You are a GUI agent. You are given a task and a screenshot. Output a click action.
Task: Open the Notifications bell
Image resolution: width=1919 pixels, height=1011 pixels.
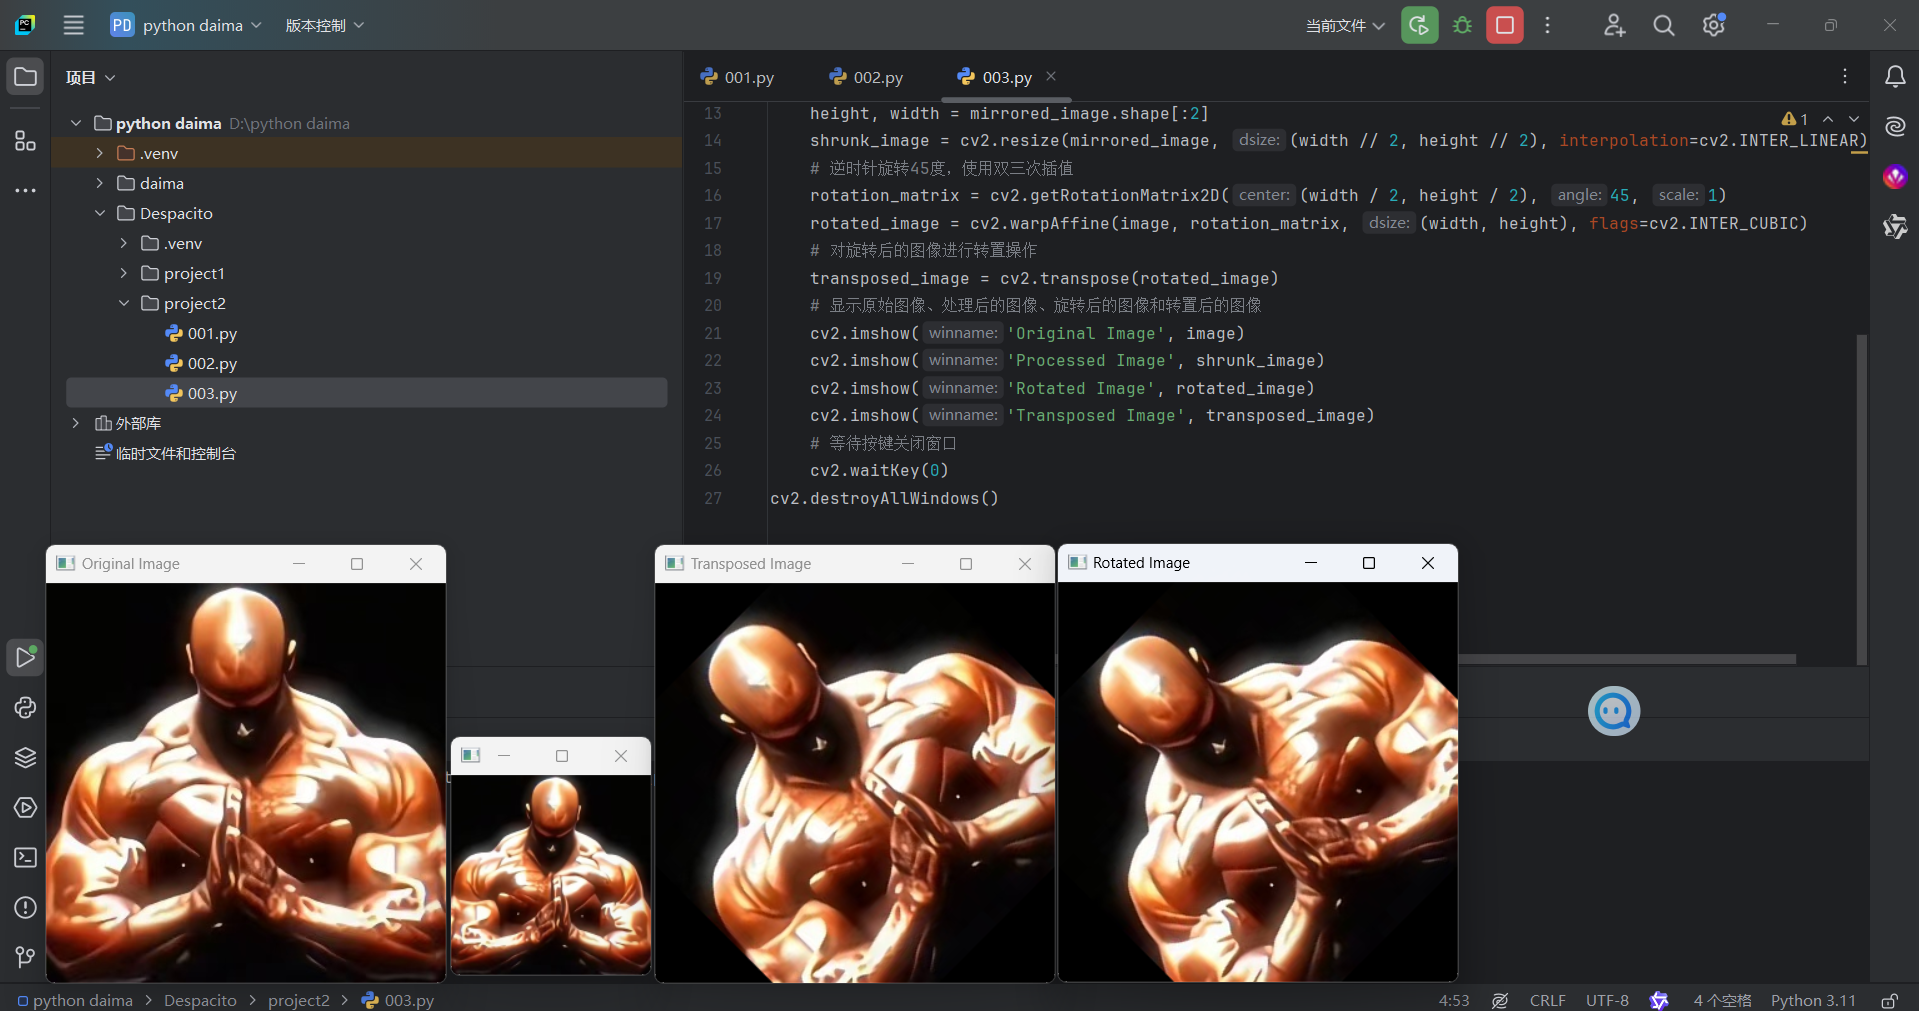coord(1895,77)
